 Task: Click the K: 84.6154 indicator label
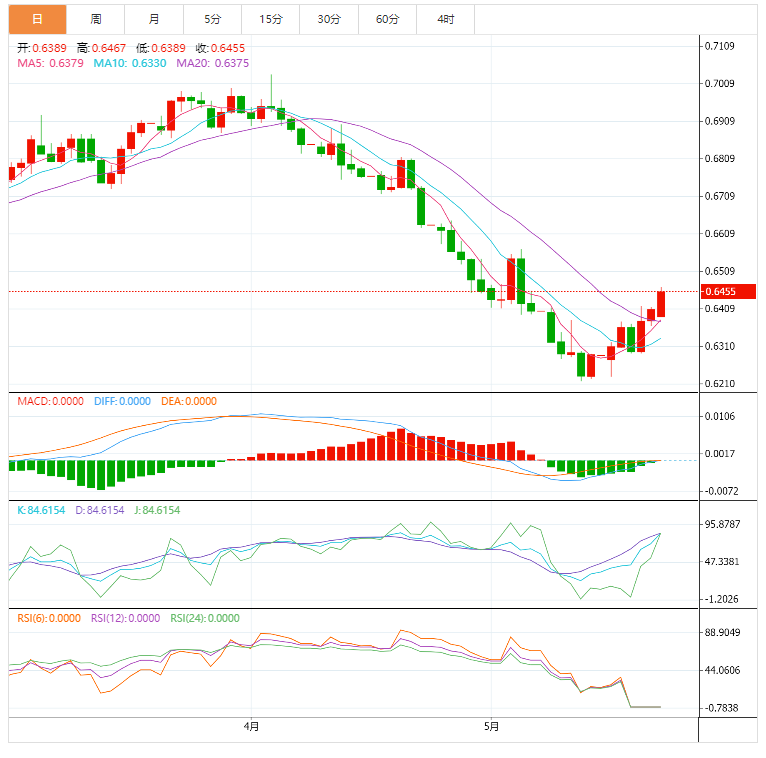(41, 510)
